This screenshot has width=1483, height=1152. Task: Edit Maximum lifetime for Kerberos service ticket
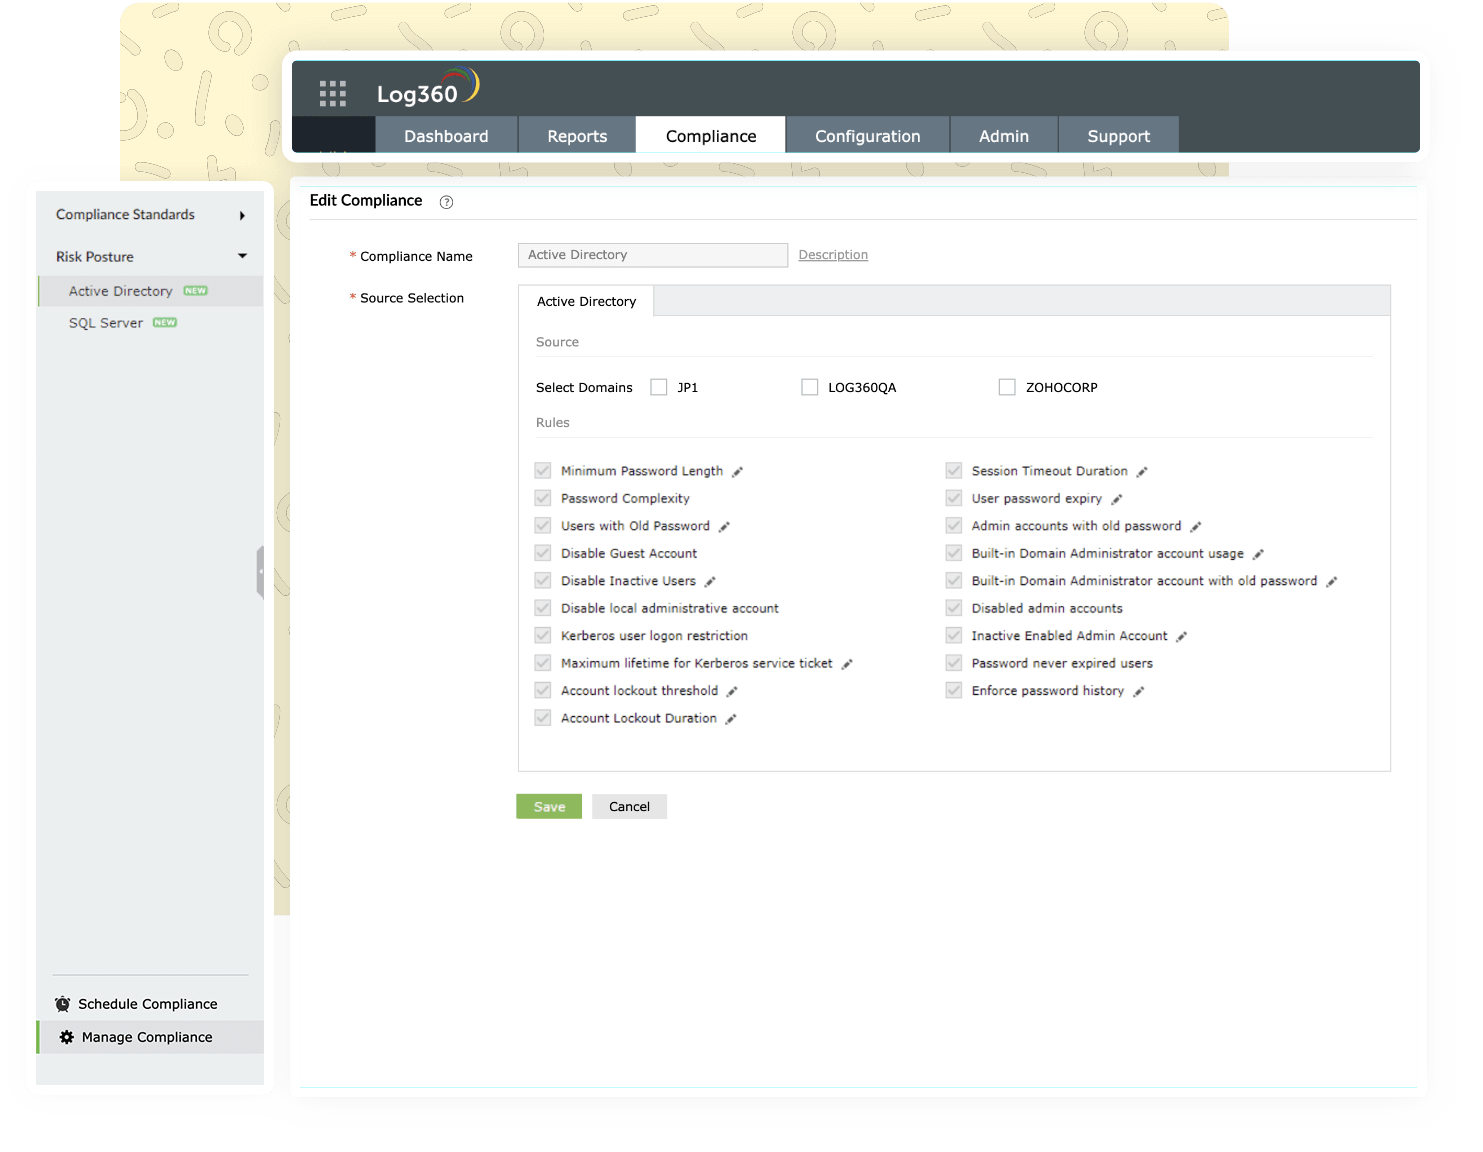coord(847,664)
